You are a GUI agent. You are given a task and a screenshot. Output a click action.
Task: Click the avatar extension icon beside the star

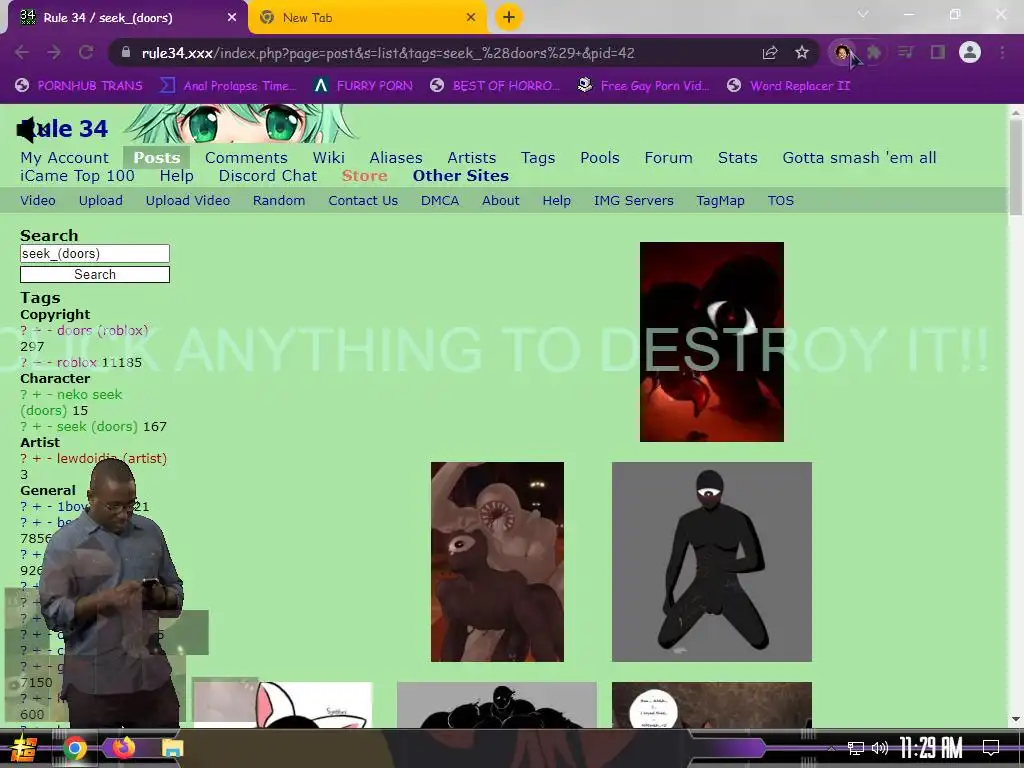pos(842,52)
